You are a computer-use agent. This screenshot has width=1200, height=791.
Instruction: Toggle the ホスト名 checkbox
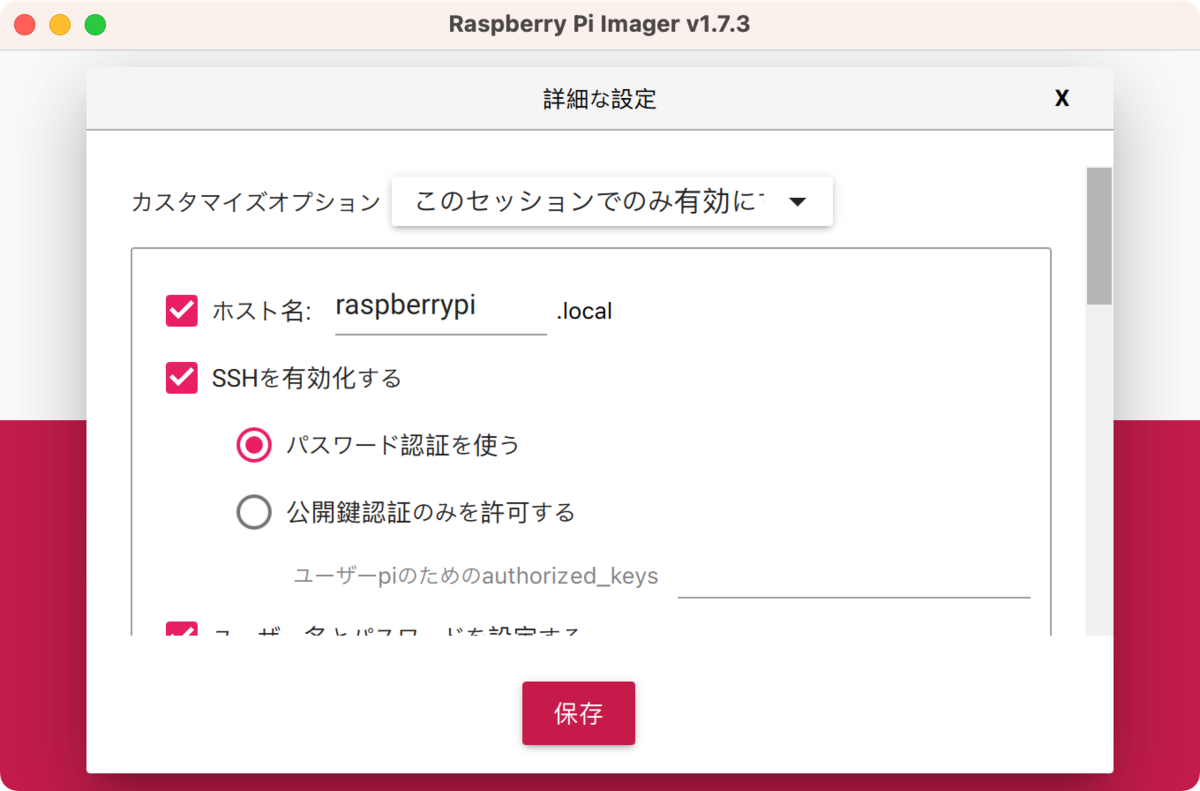click(182, 311)
